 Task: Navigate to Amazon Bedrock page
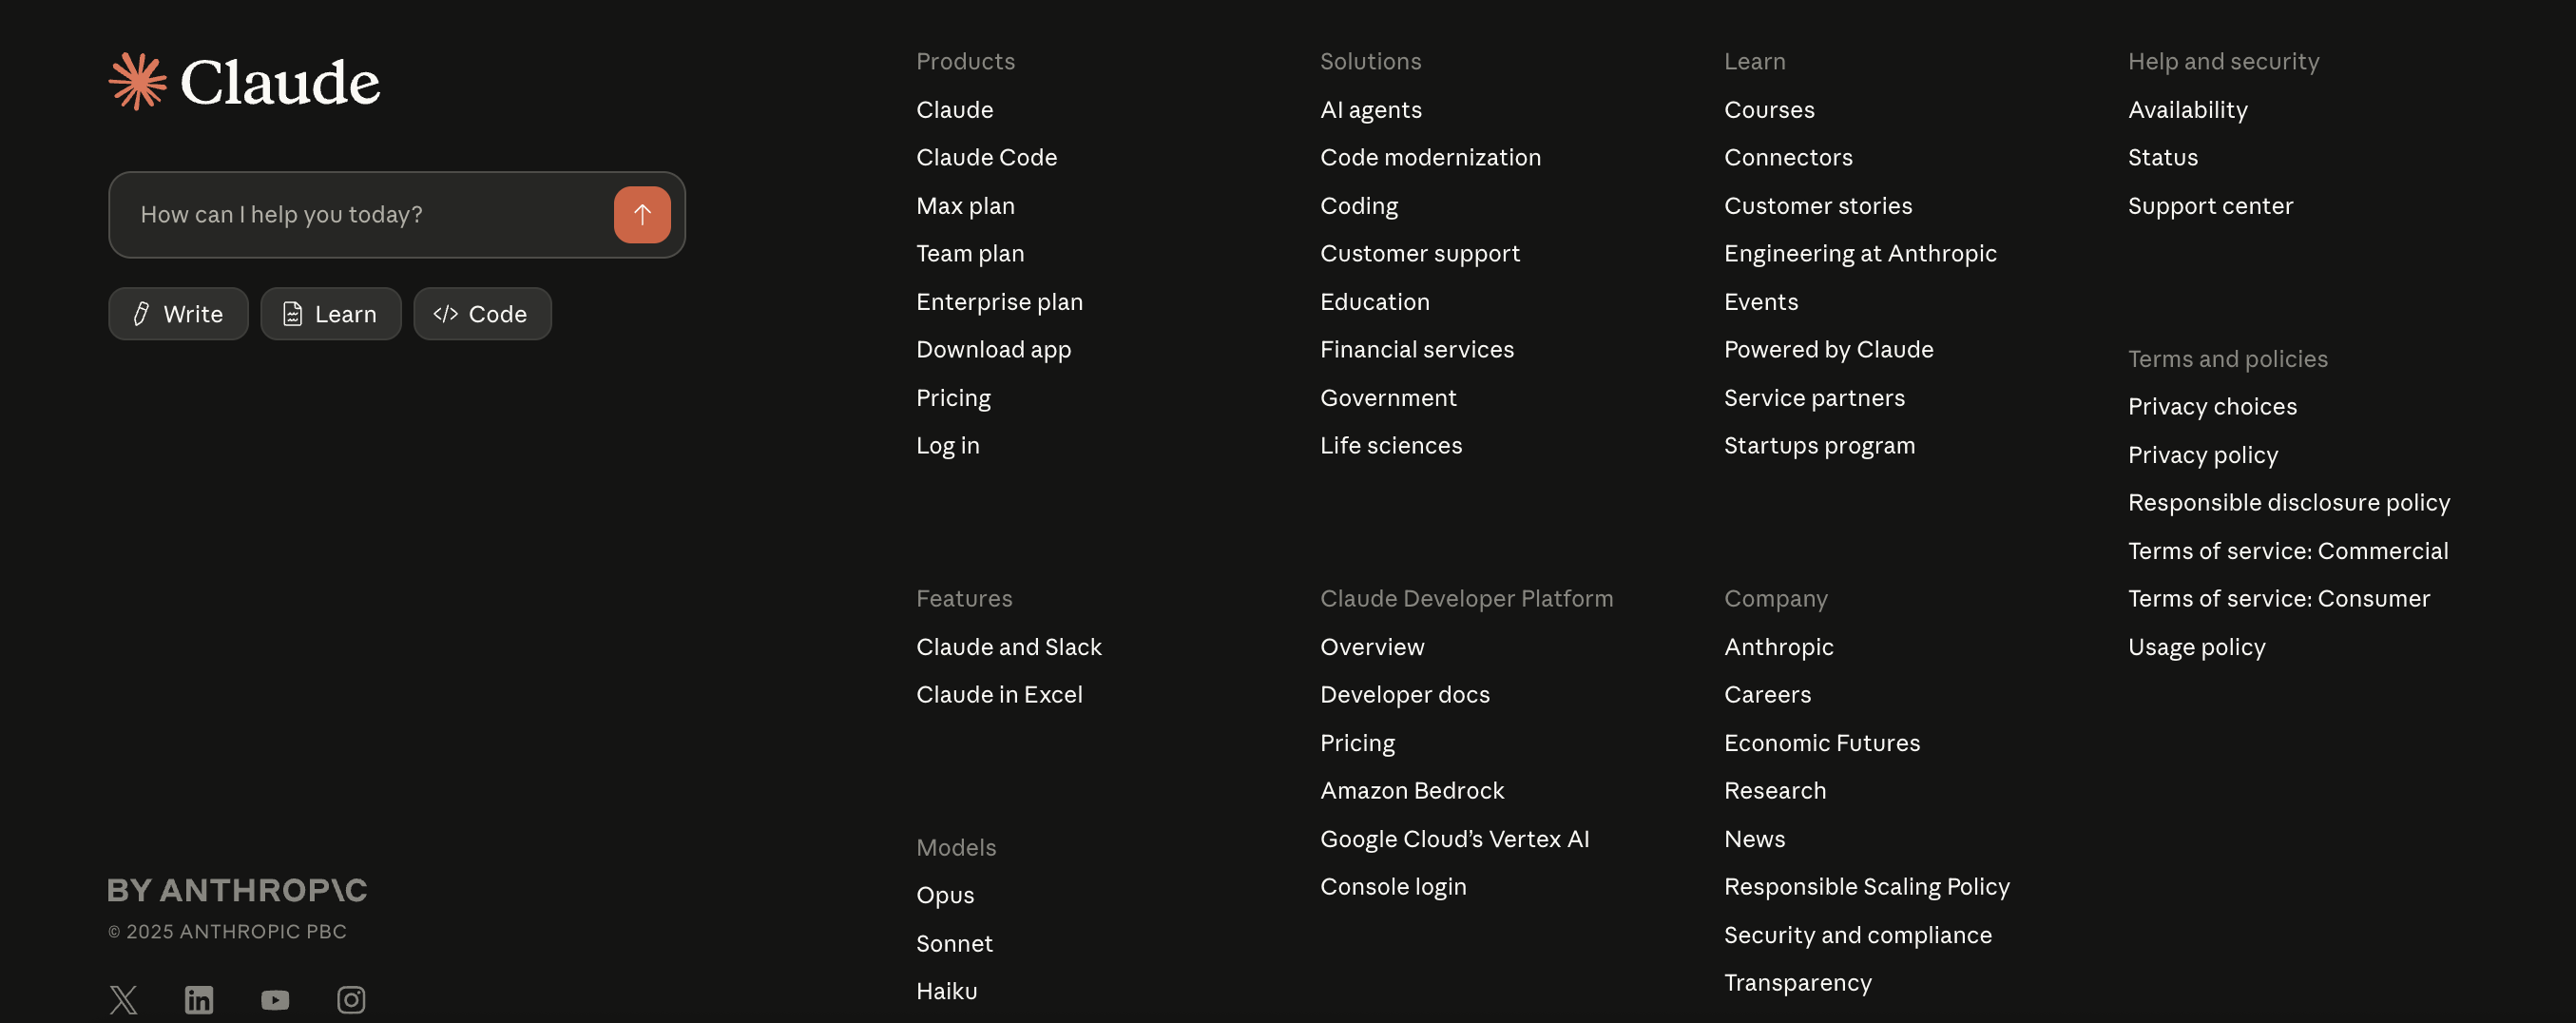click(1411, 790)
